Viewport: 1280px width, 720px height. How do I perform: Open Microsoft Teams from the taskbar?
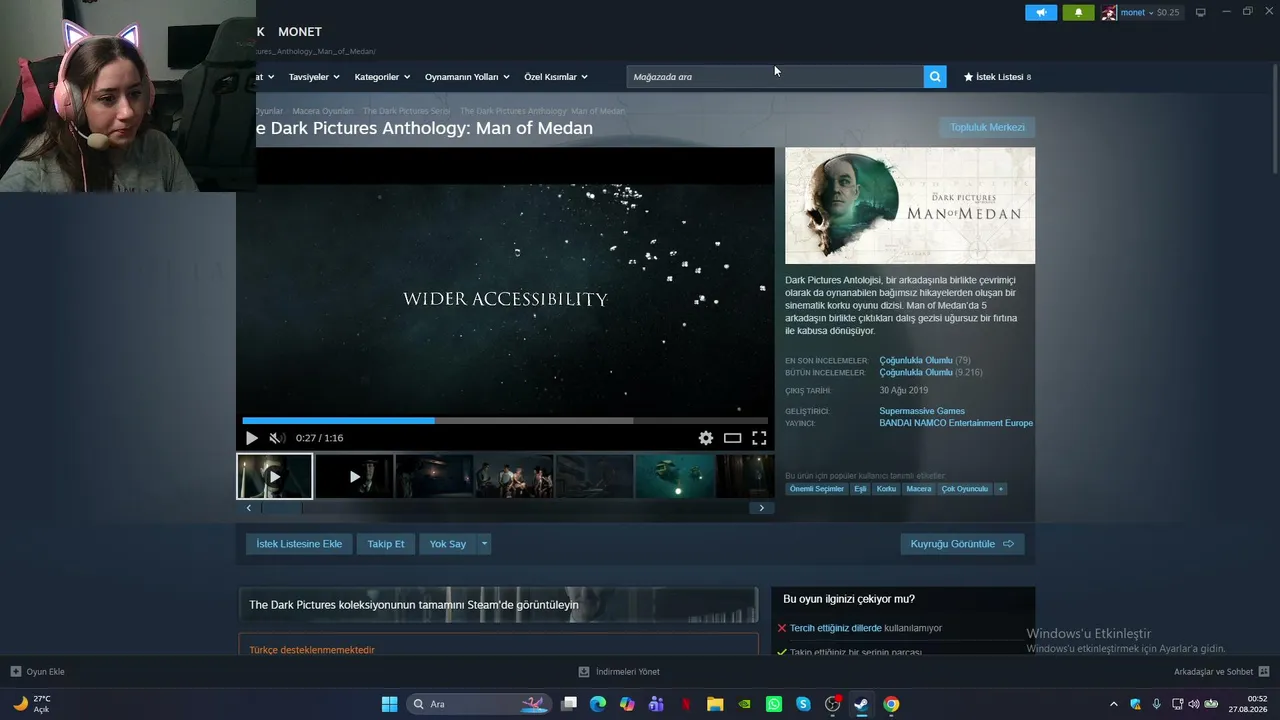(656, 704)
